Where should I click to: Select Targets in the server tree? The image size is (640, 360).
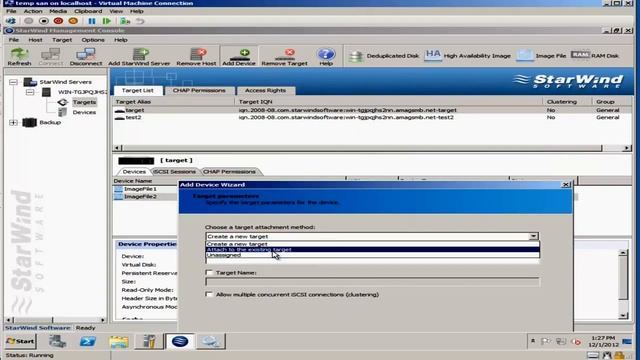tap(84, 102)
